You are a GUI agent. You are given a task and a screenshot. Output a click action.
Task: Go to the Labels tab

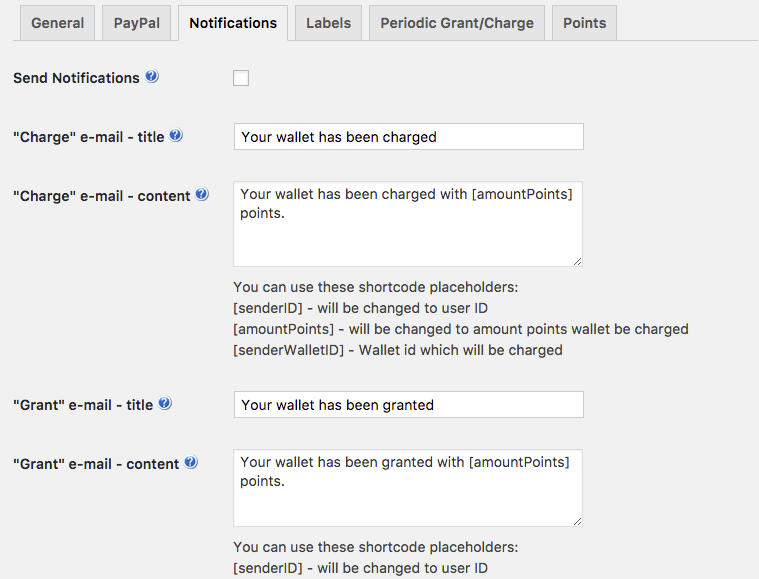point(328,23)
